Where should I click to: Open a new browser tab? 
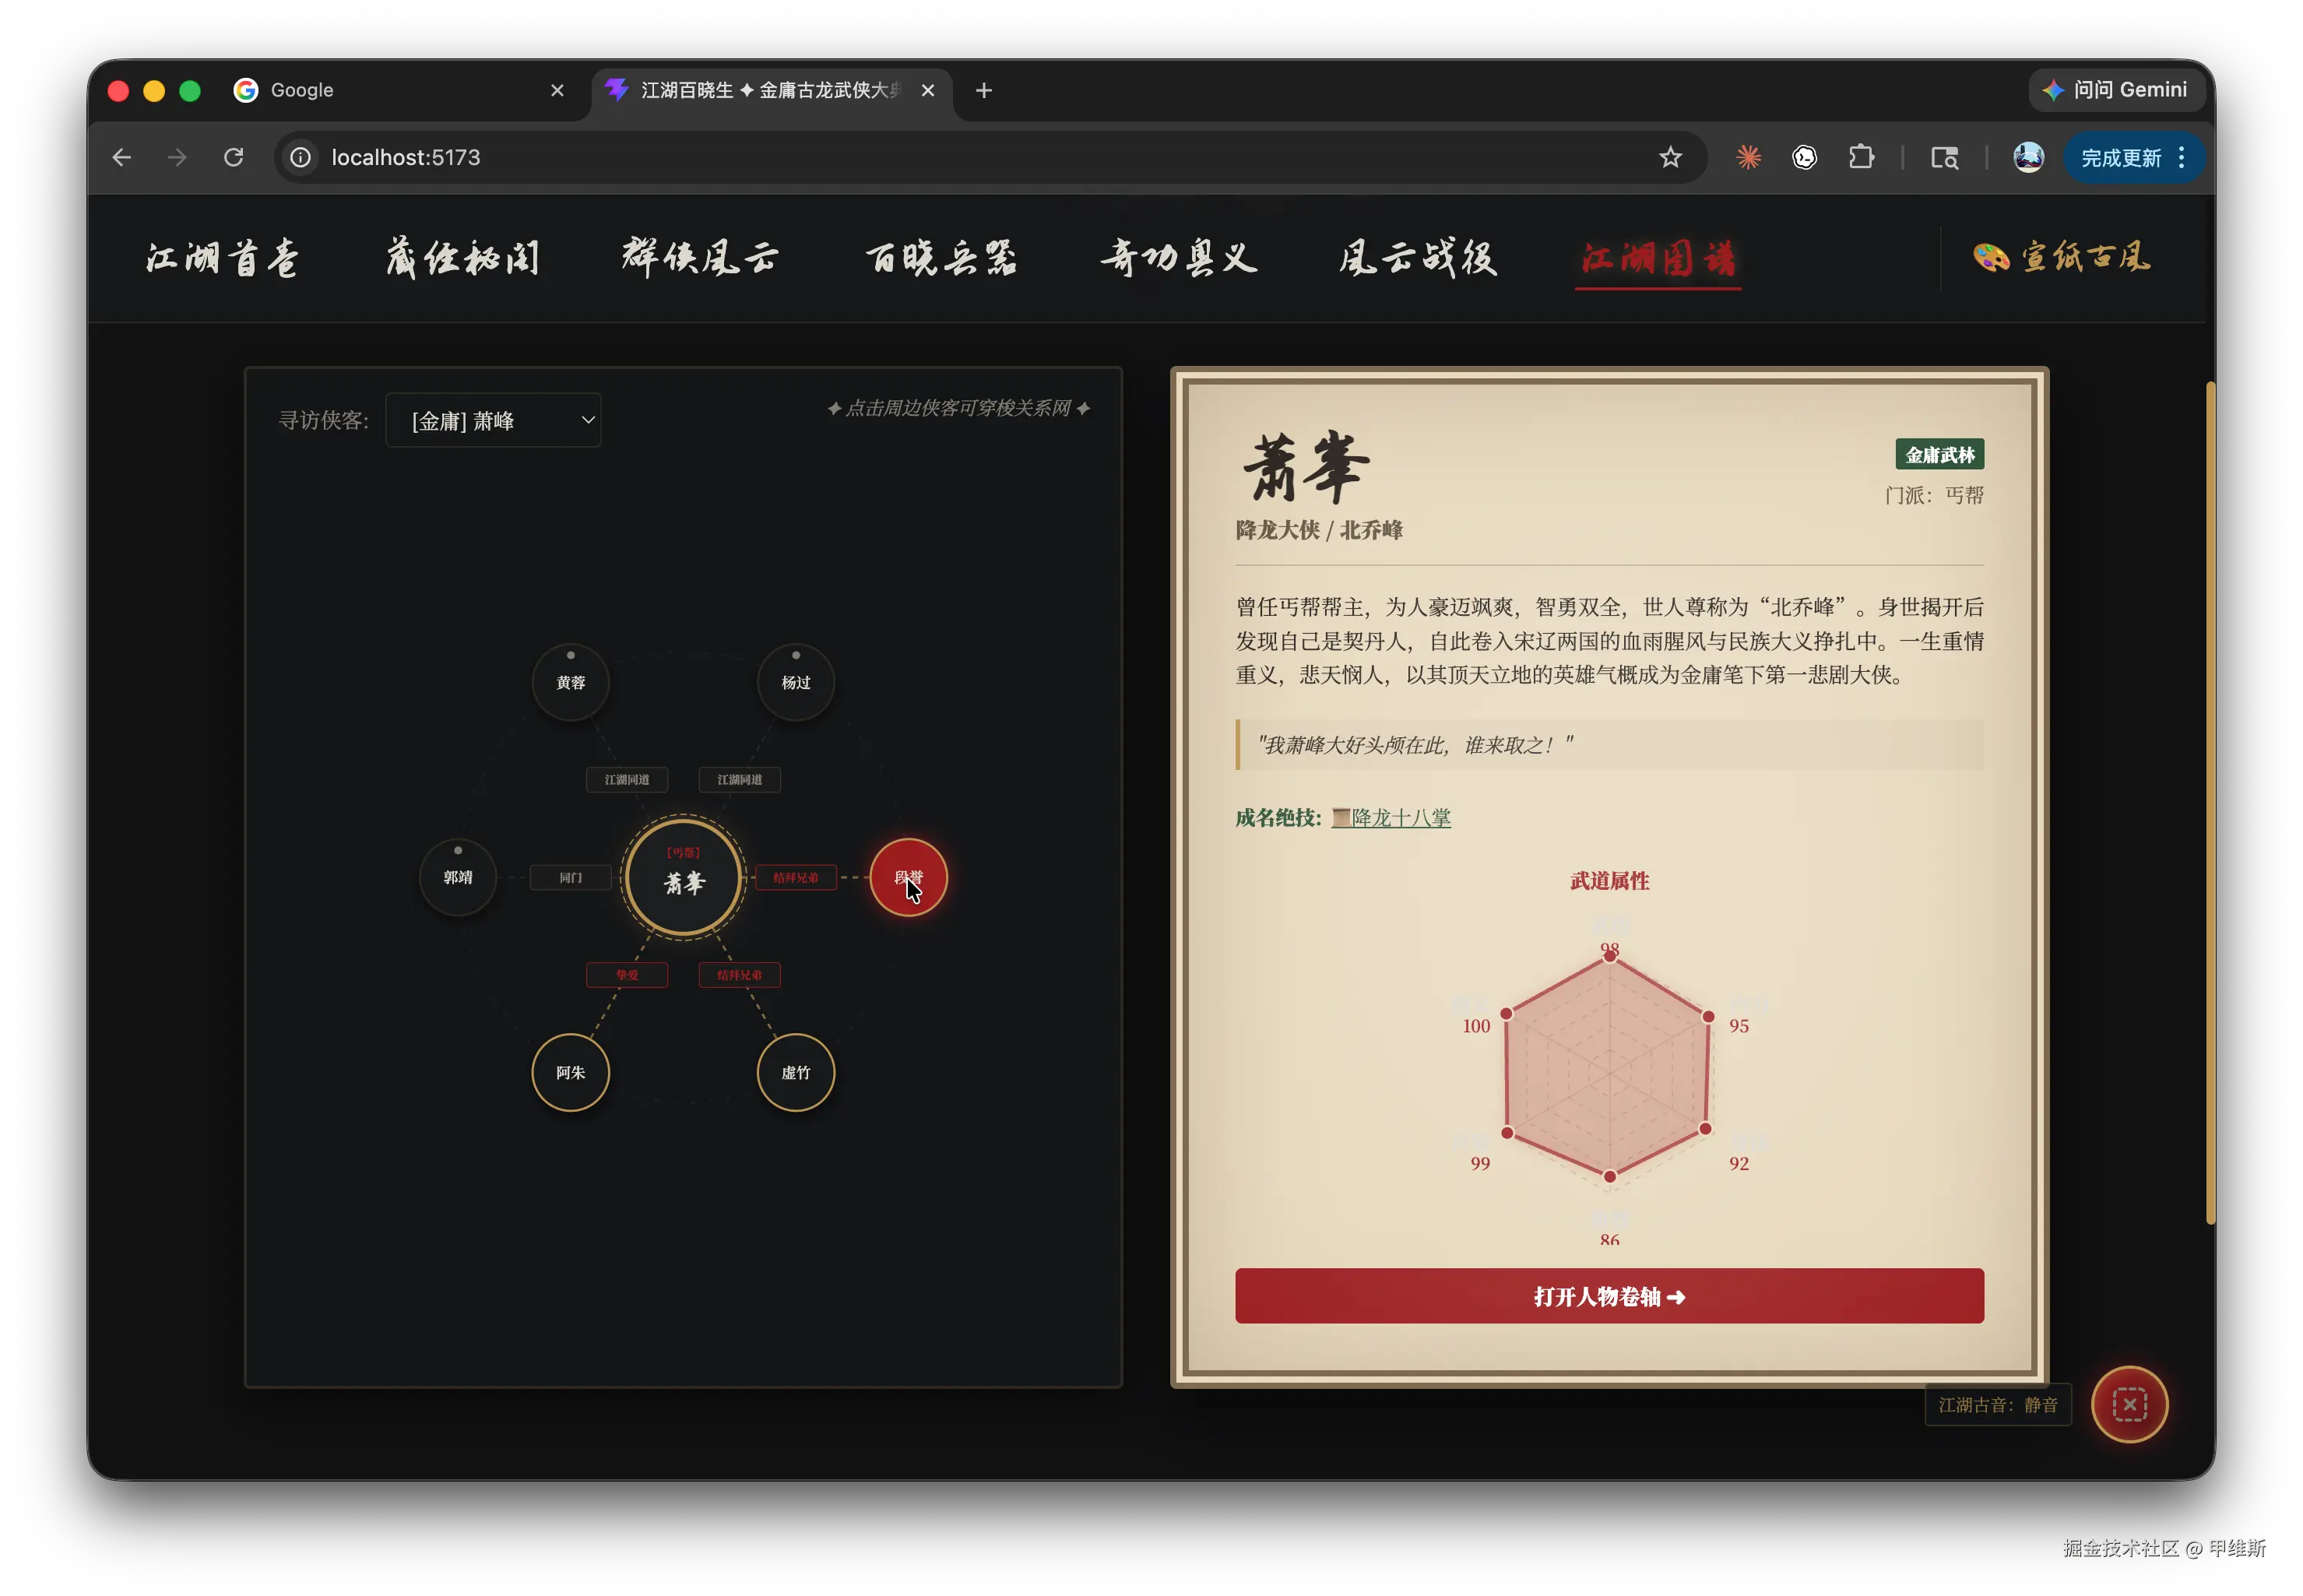pyautogui.click(x=984, y=90)
